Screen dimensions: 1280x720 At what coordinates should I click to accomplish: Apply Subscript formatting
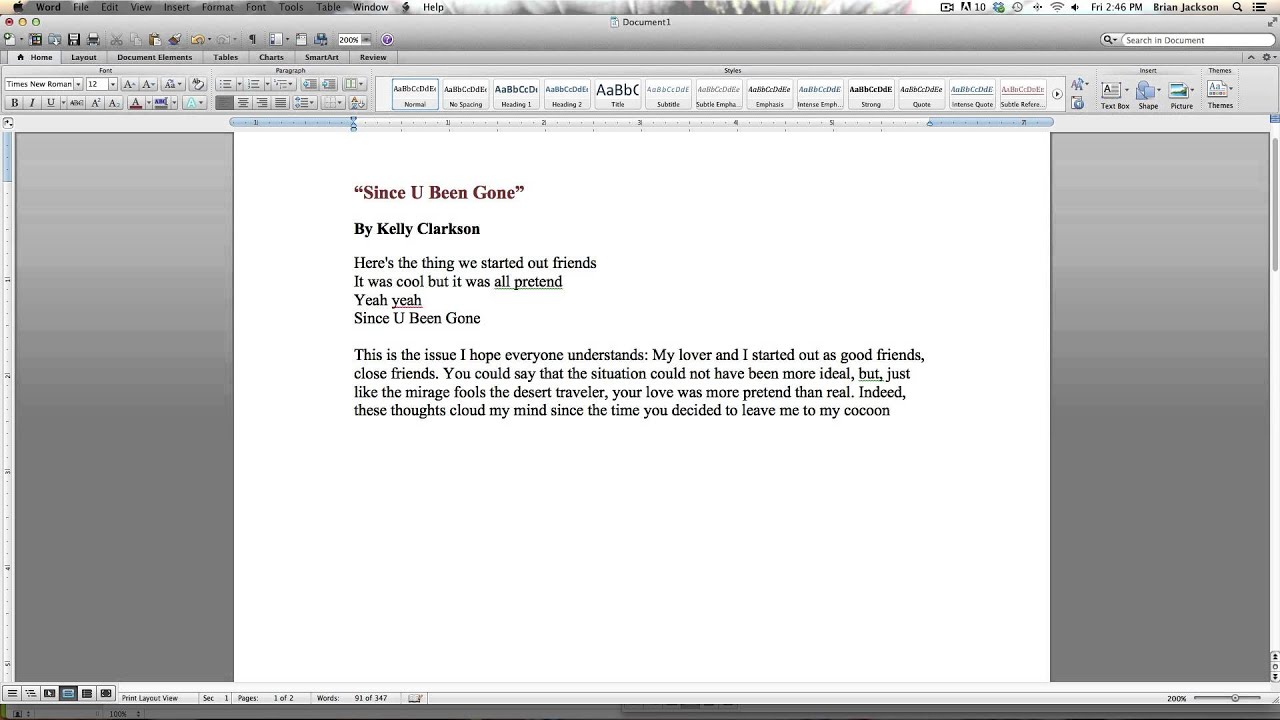[x=114, y=102]
